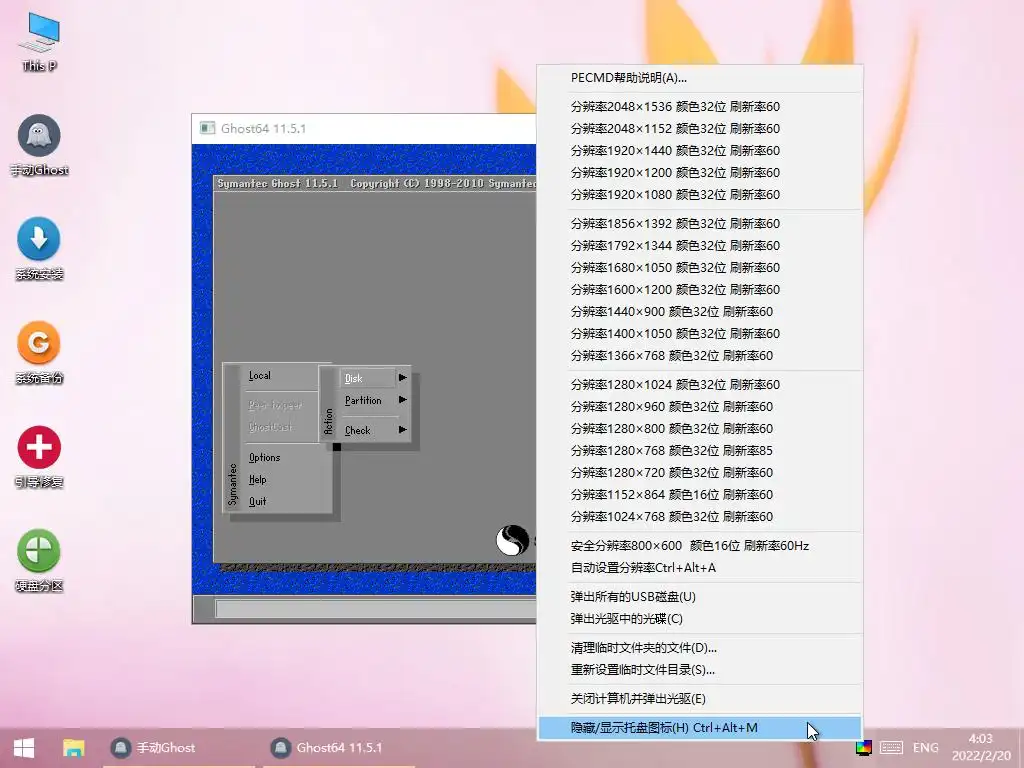Select 弹出光驱中的光碟(C)
This screenshot has width=1024, height=768.
(699, 619)
